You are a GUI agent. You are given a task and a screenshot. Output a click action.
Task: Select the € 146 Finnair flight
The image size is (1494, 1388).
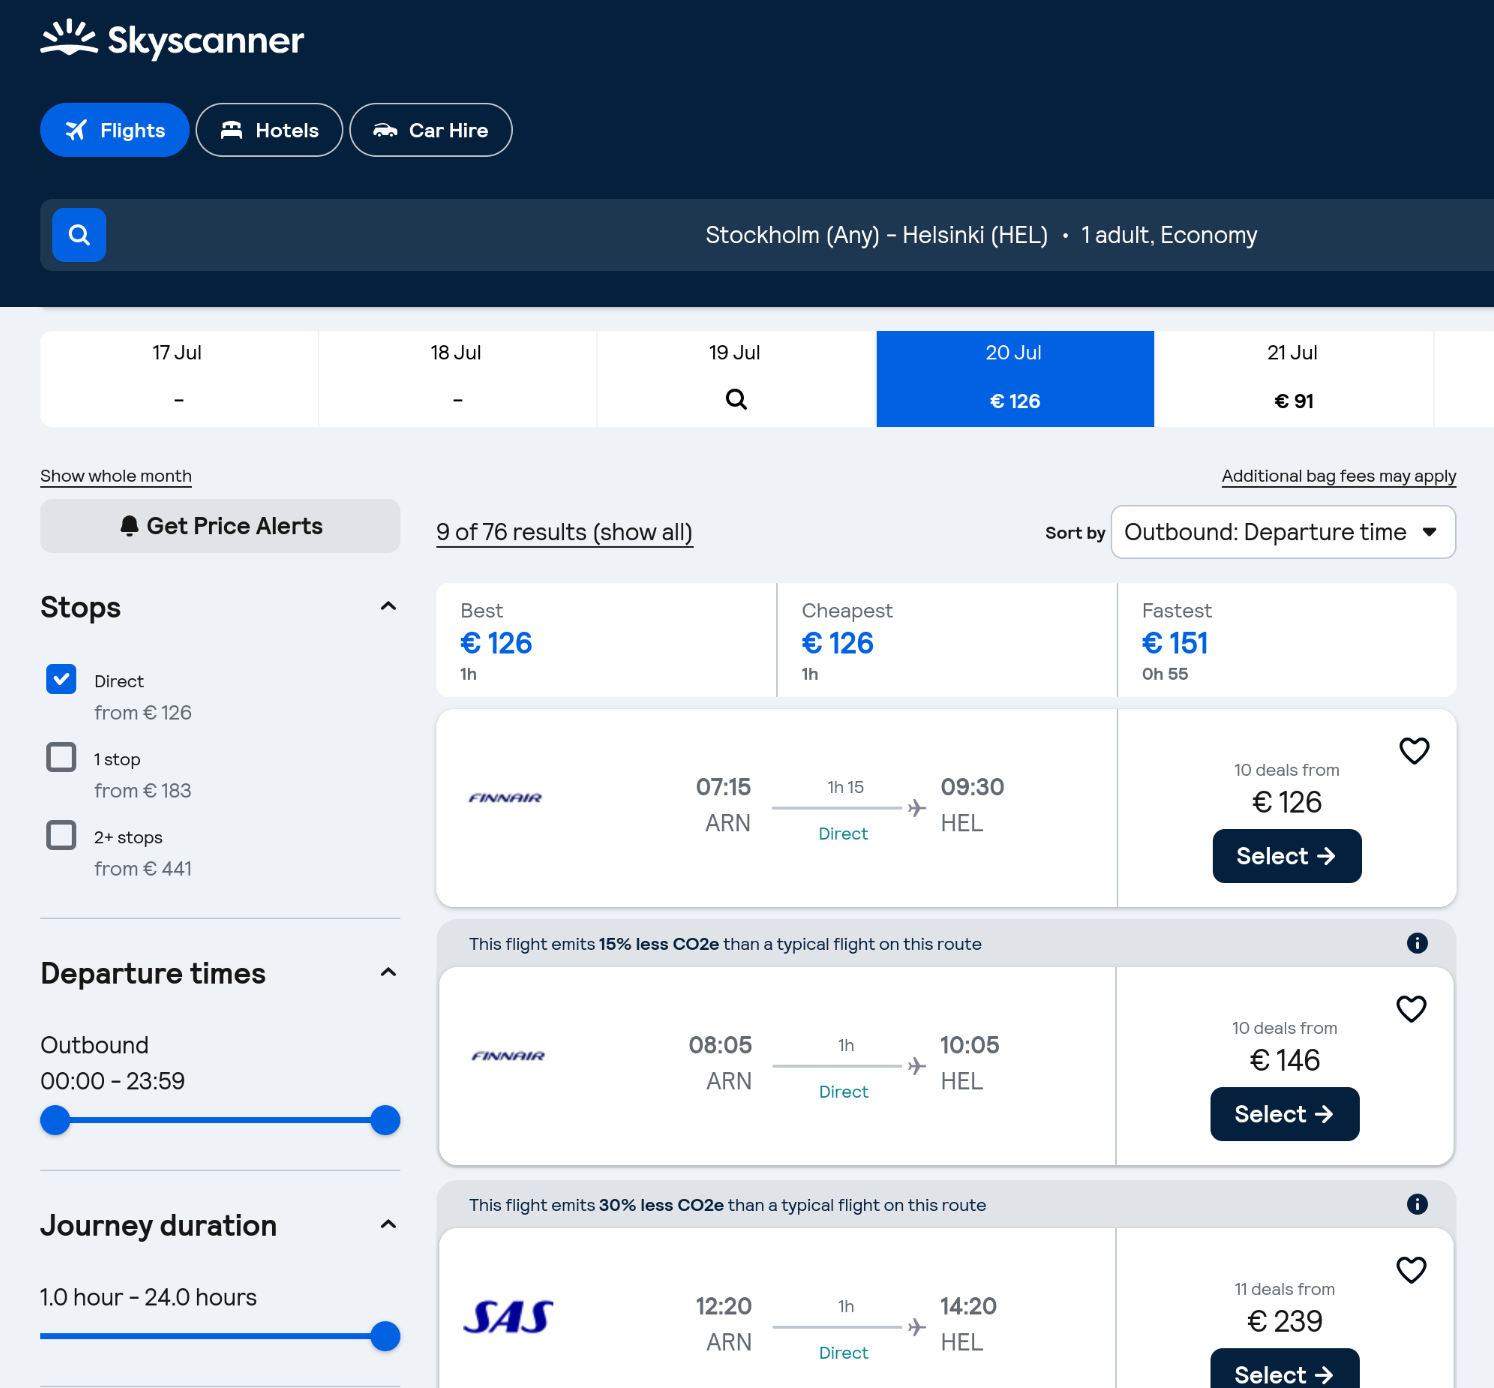pos(1285,1114)
